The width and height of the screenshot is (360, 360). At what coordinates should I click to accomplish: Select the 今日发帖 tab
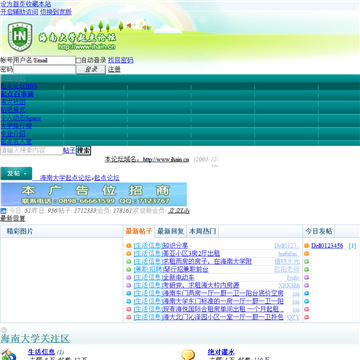pyautogui.click(x=319, y=231)
